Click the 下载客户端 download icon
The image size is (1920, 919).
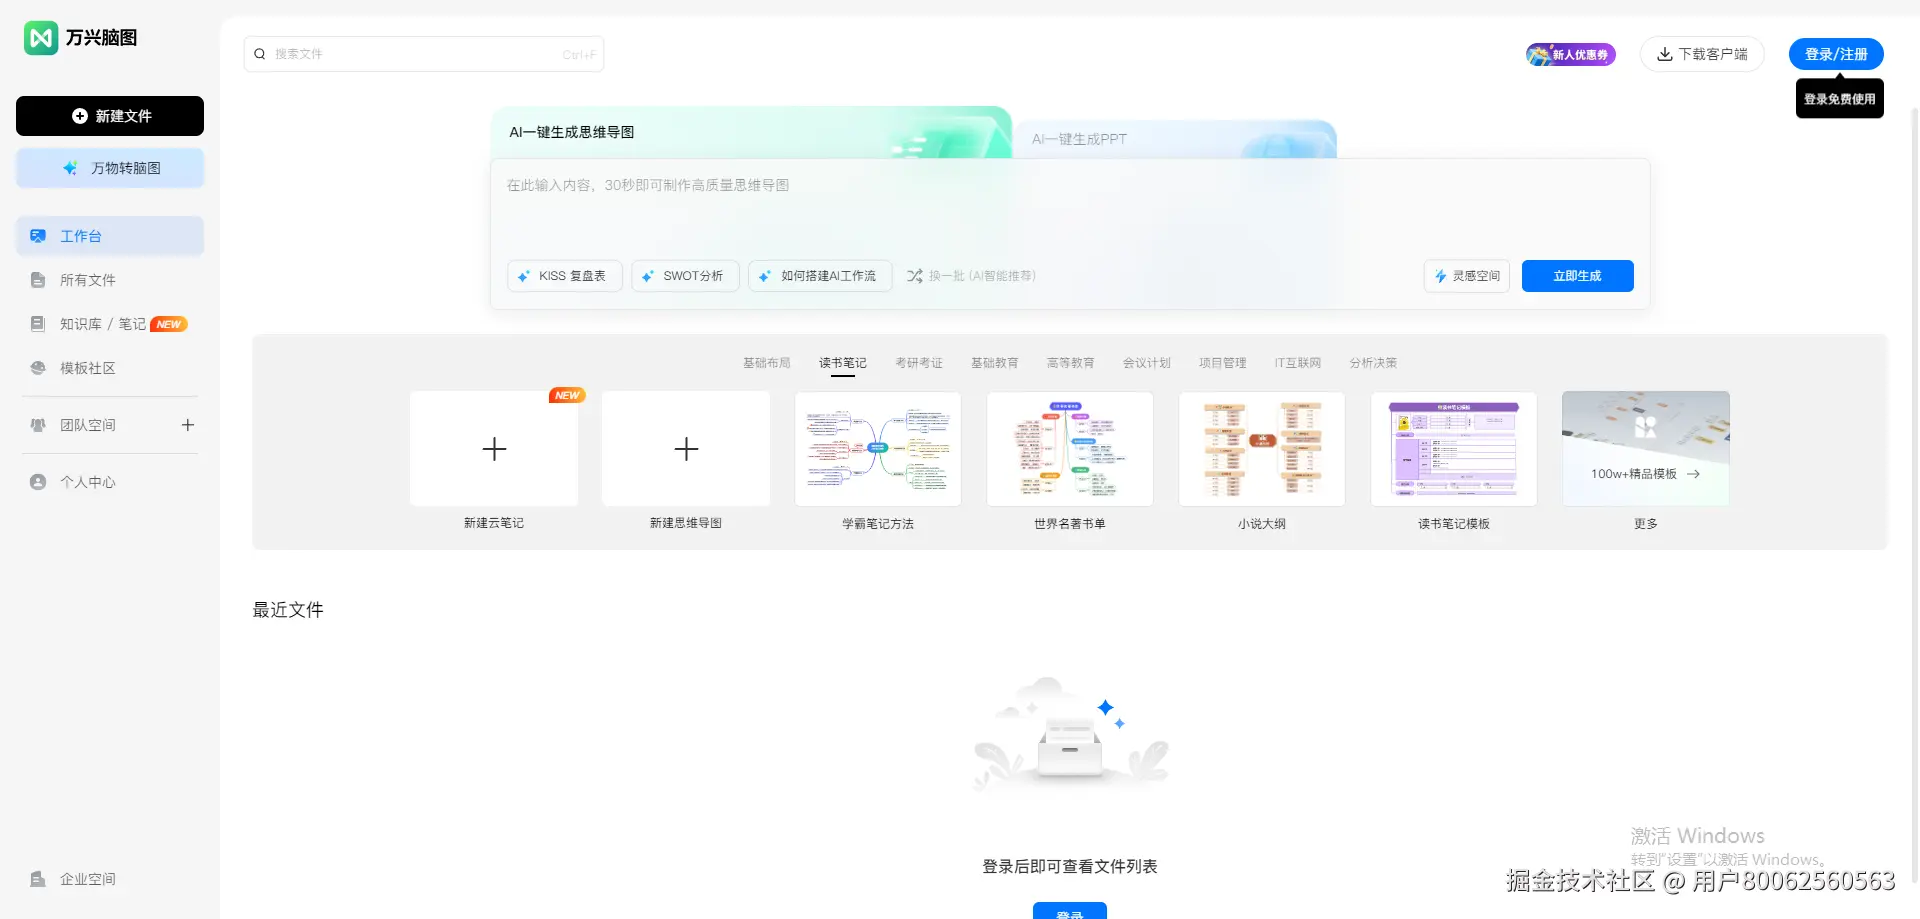(x=1665, y=54)
